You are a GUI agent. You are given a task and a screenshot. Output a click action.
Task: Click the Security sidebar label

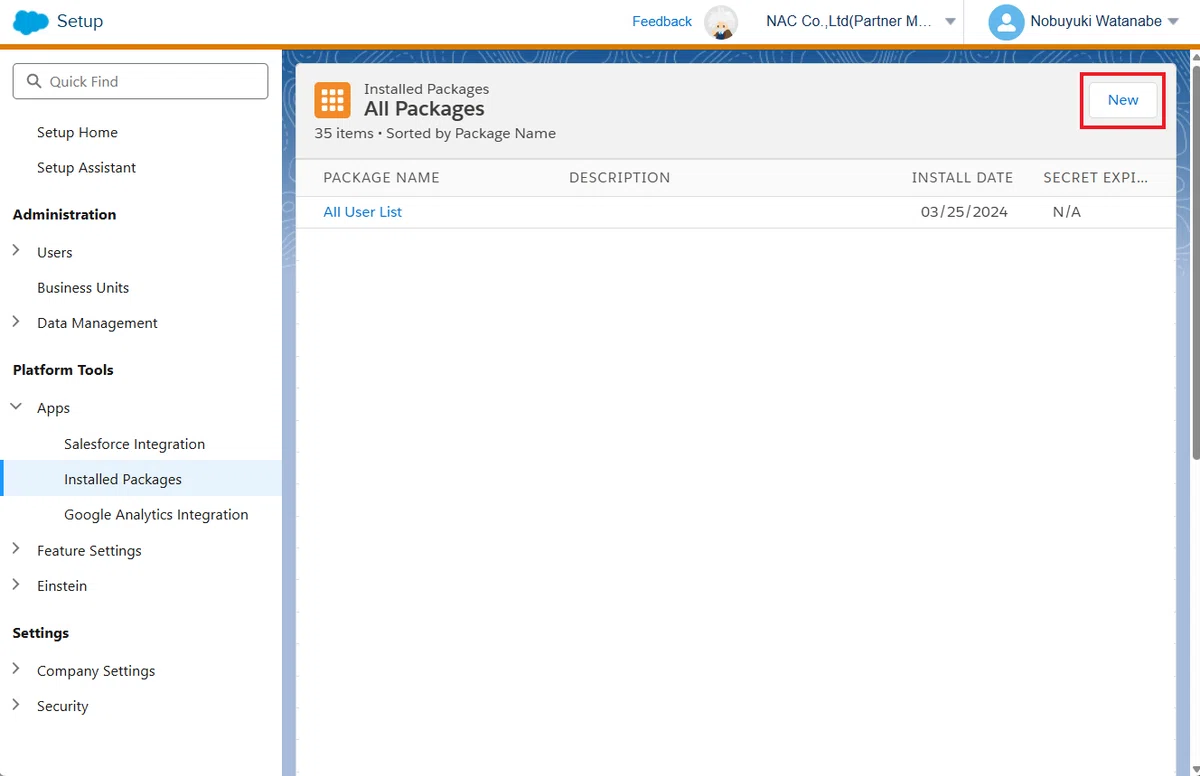[x=62, y=706]
